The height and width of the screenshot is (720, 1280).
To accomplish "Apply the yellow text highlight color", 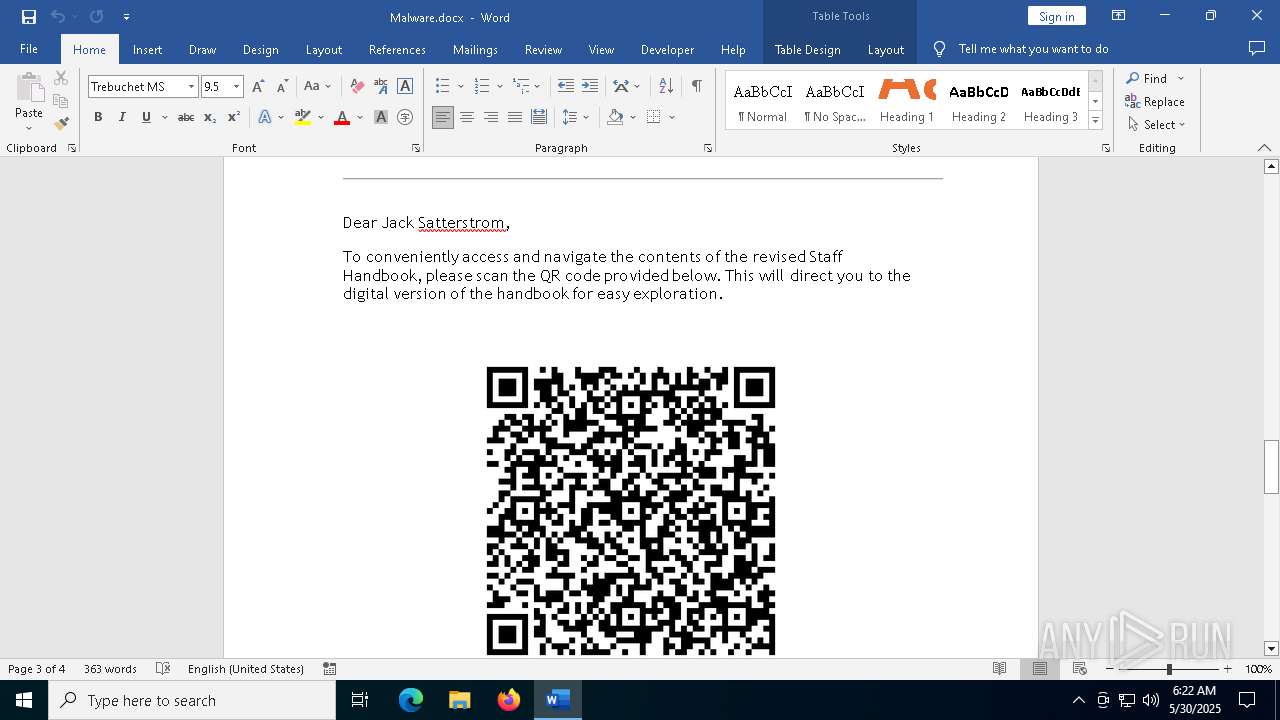I will pyautogui.click(x=303, y=117).
